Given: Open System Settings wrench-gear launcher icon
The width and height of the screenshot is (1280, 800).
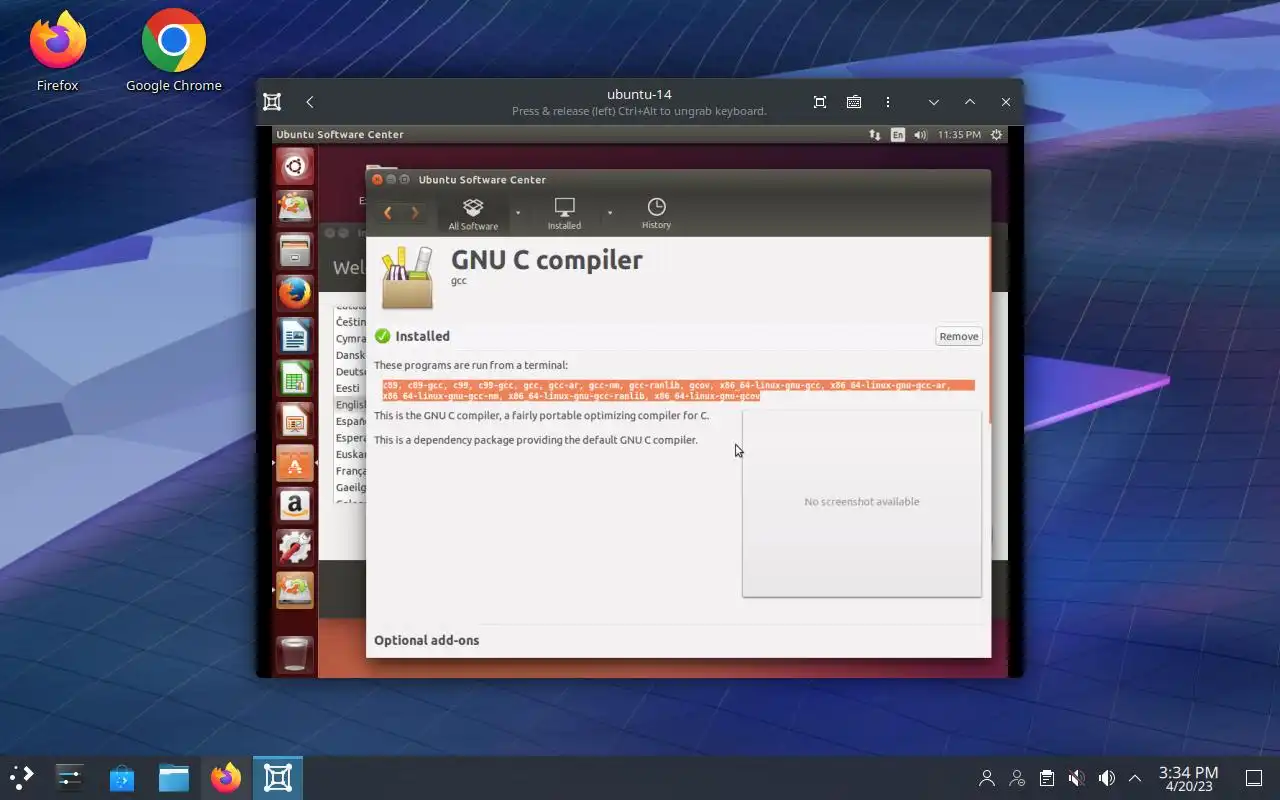Looking at the screenshot, I should (x=295, y=548).
